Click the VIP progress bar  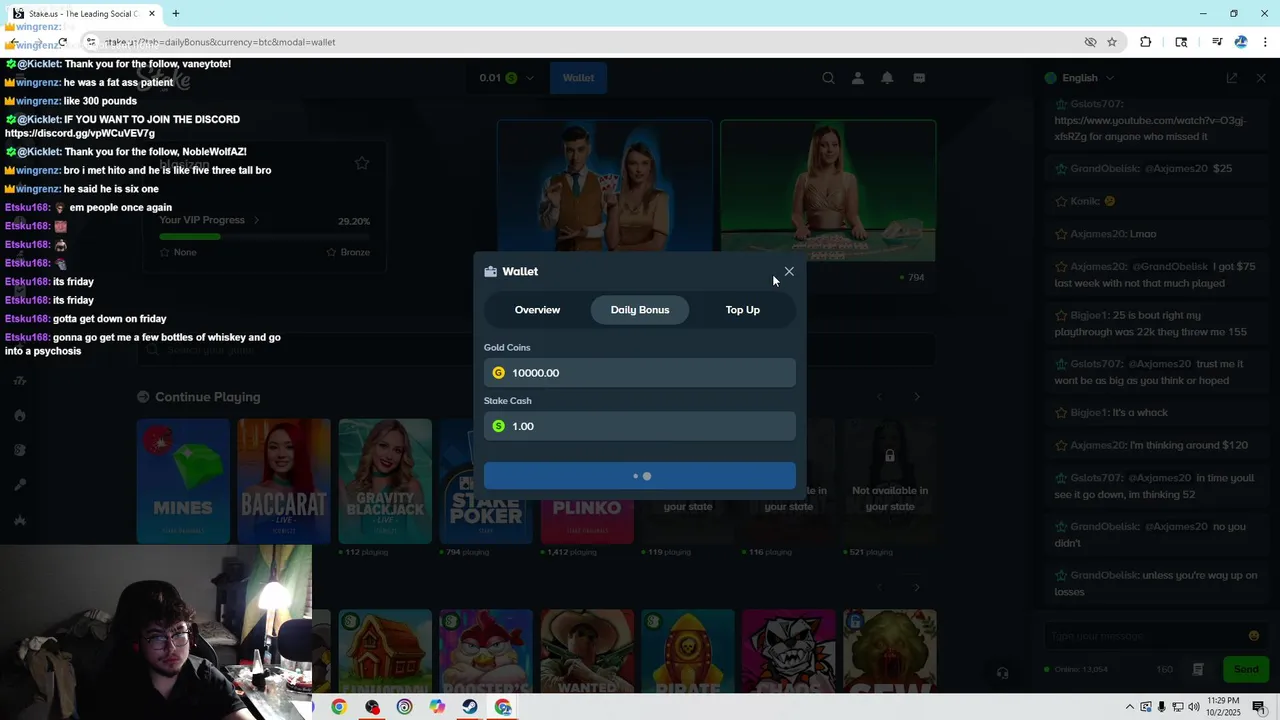tap(264, 237)
